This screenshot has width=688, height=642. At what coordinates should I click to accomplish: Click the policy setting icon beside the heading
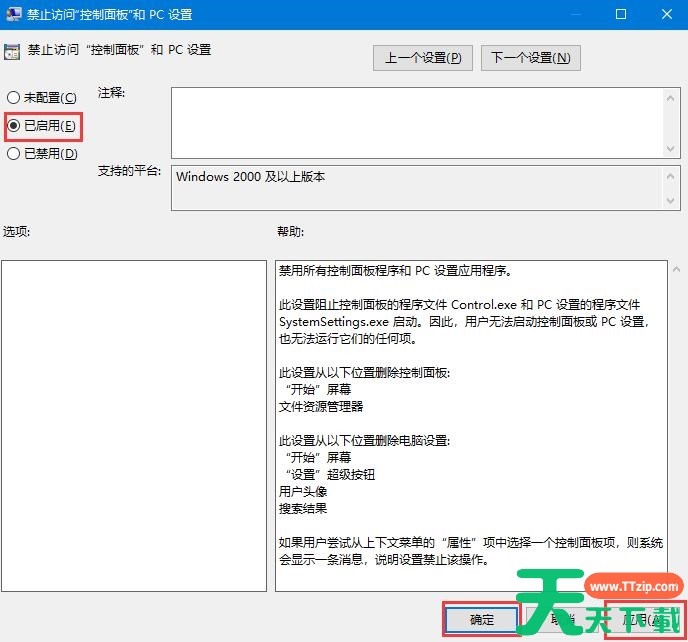12,51
